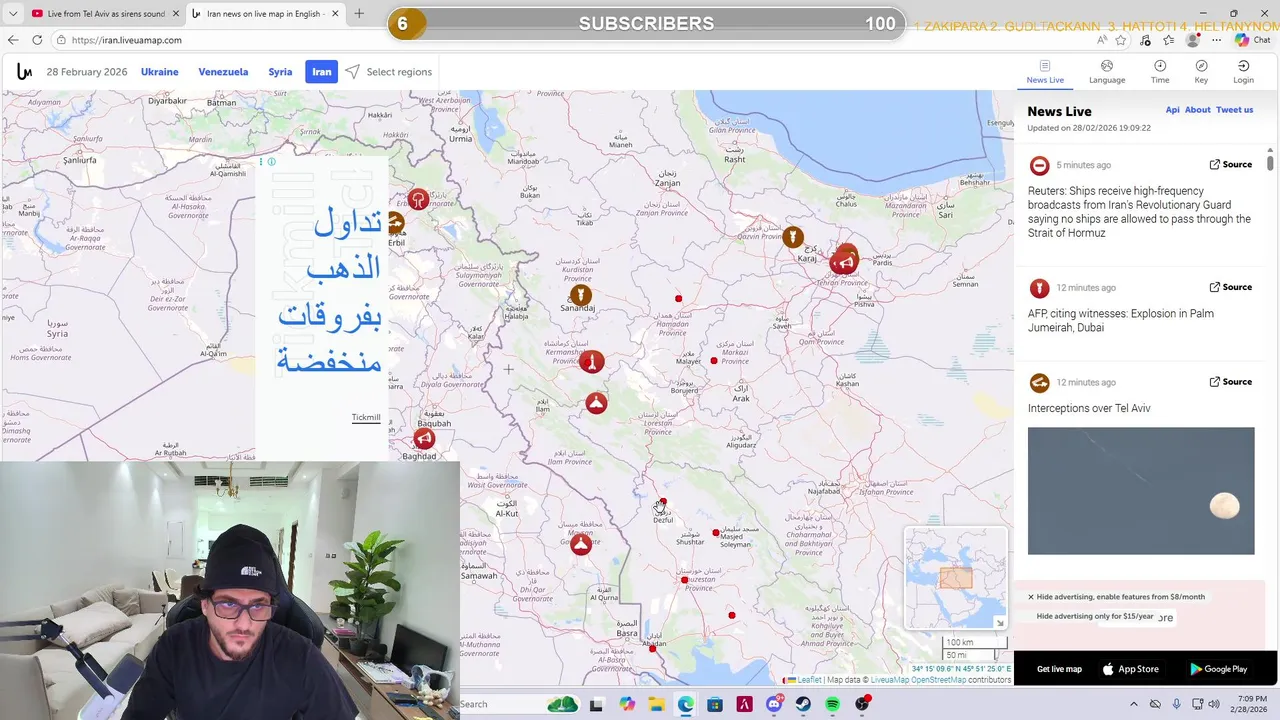Click the AFP Palm Jumeirah explosion headline

1121,320
